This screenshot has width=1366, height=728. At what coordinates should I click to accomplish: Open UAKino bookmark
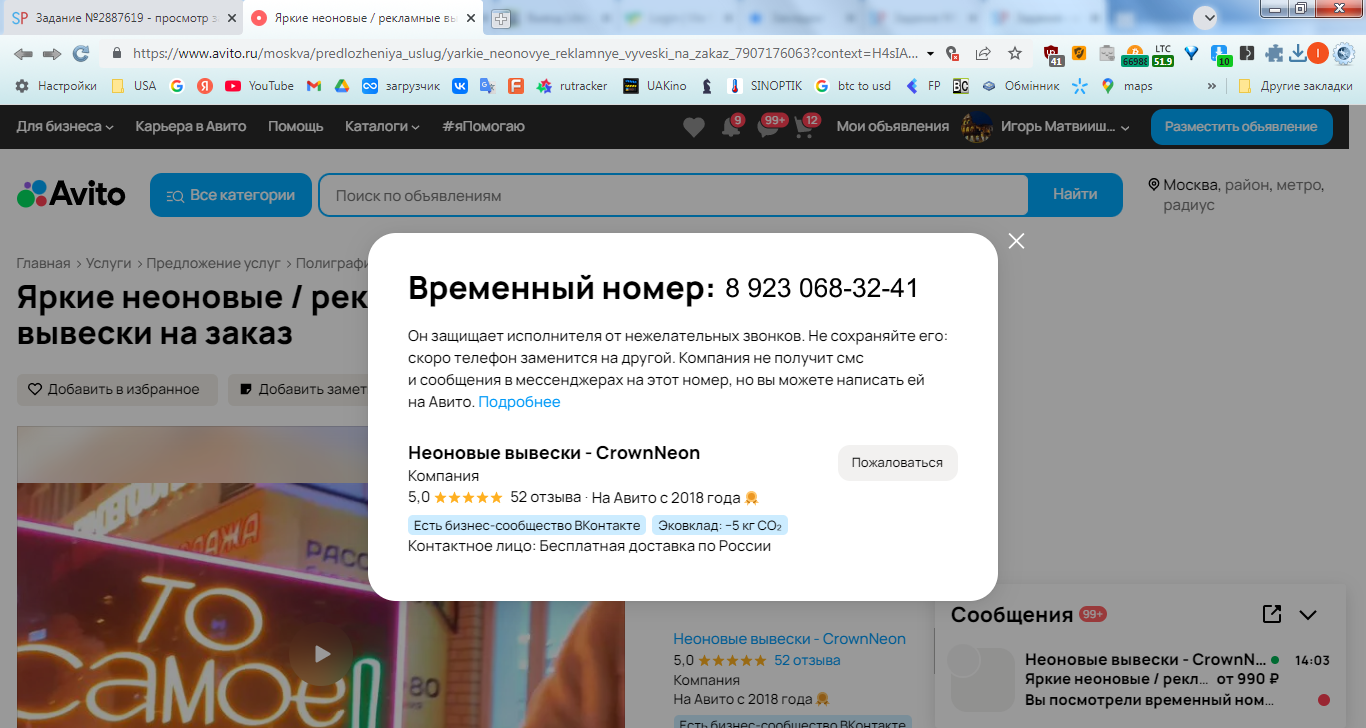(655, 86)
